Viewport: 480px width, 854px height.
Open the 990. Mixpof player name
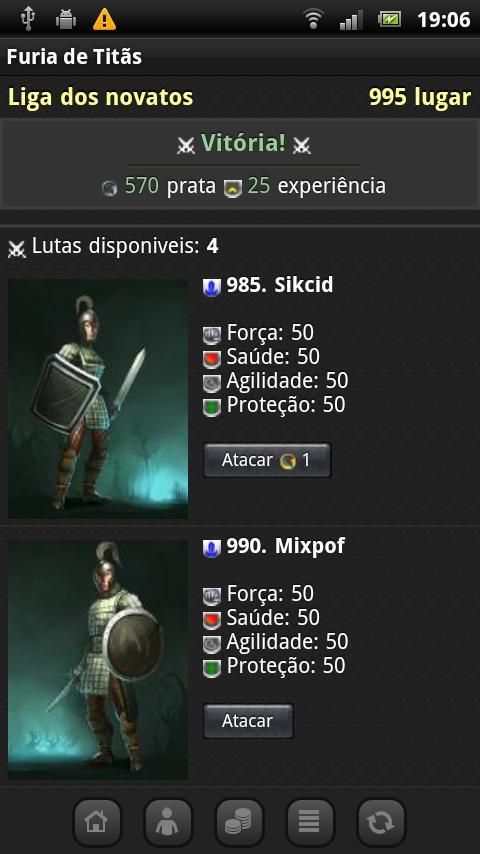tap(285, 546)
